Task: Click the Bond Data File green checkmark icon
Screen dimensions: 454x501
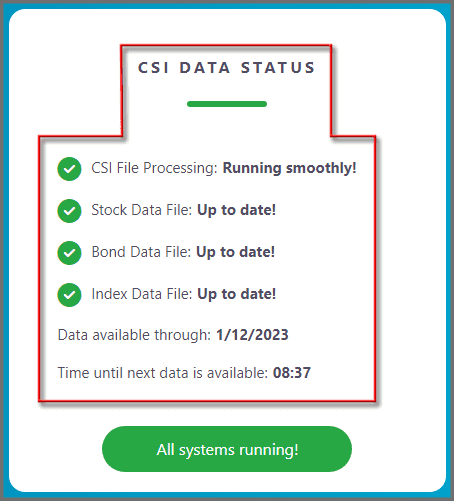Action: click(69, 253)
